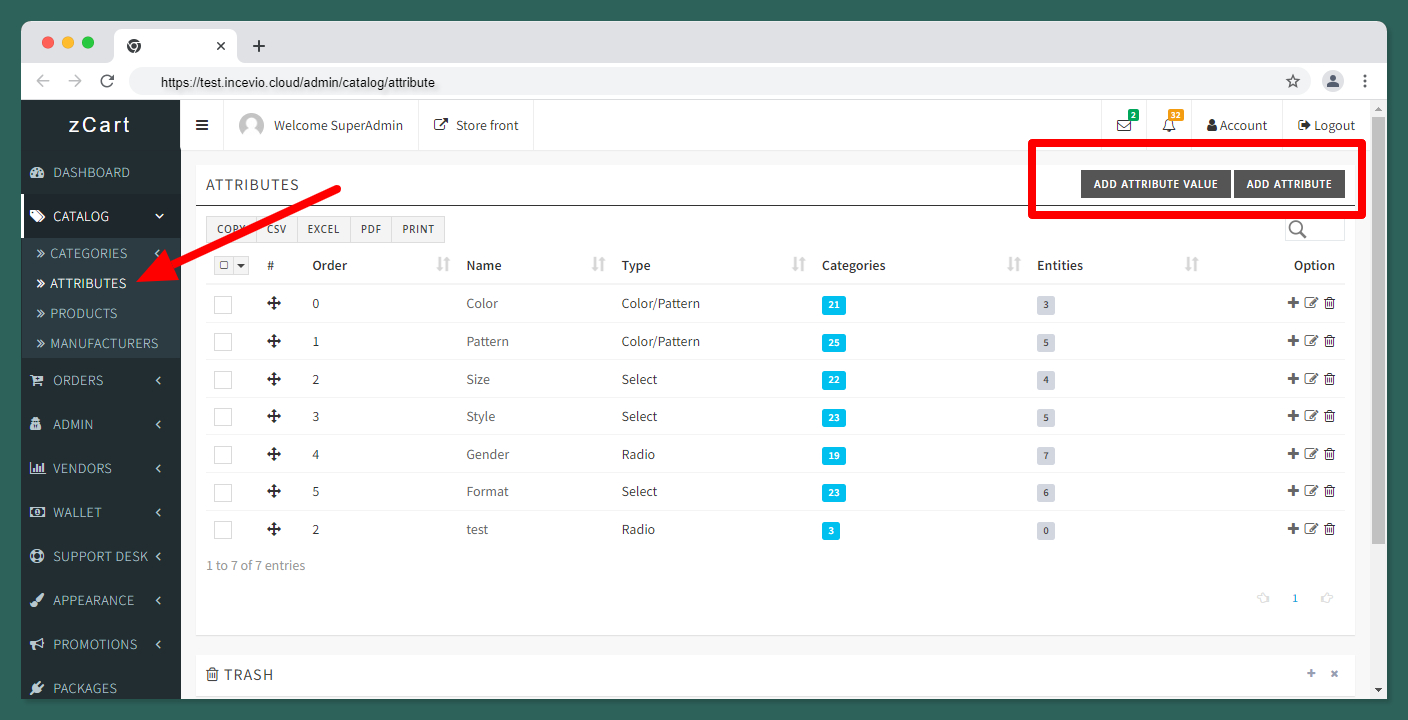
Task: Export the table using Excel button
Action: [323, 229]
